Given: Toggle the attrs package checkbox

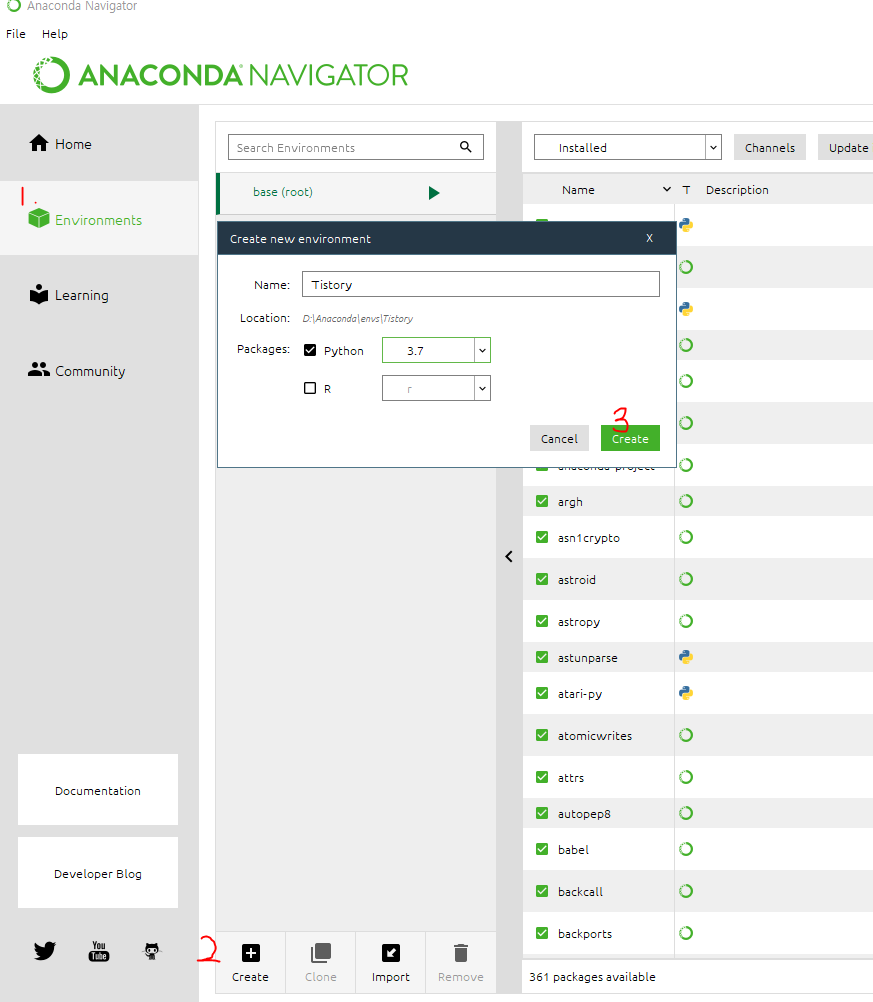Looking at the screenshot, I should (542, 777).
